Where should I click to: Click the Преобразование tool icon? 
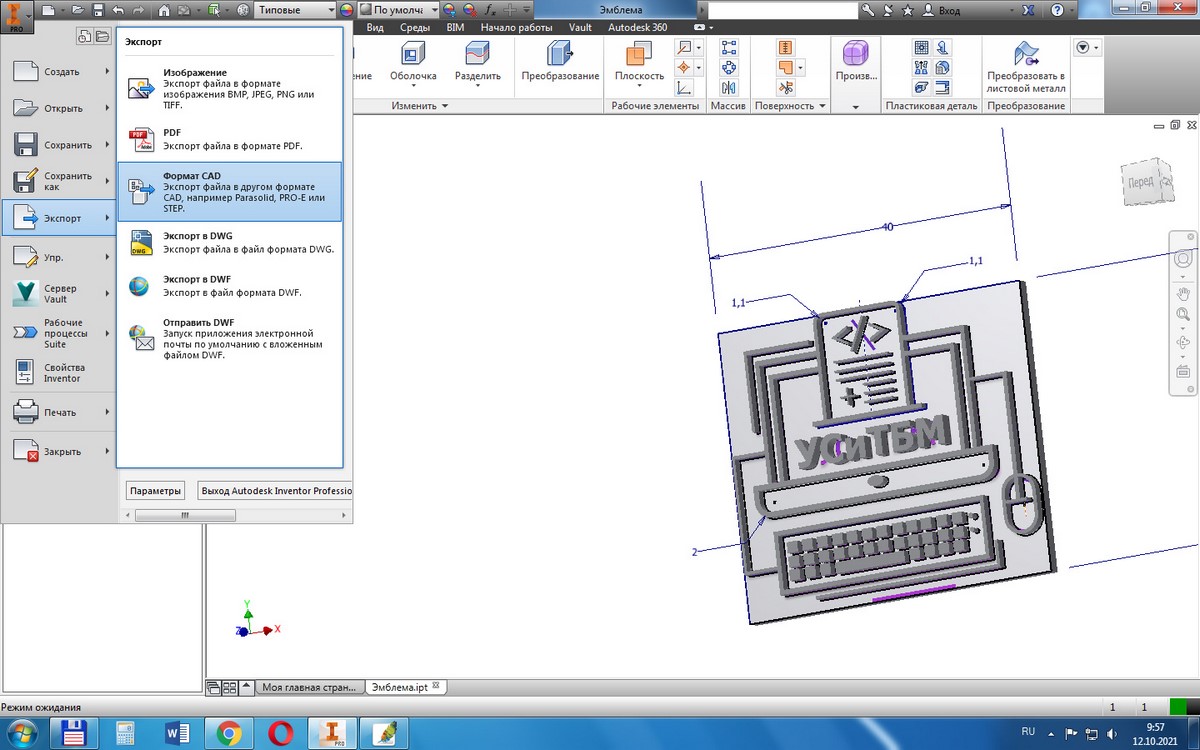[560, 62]
